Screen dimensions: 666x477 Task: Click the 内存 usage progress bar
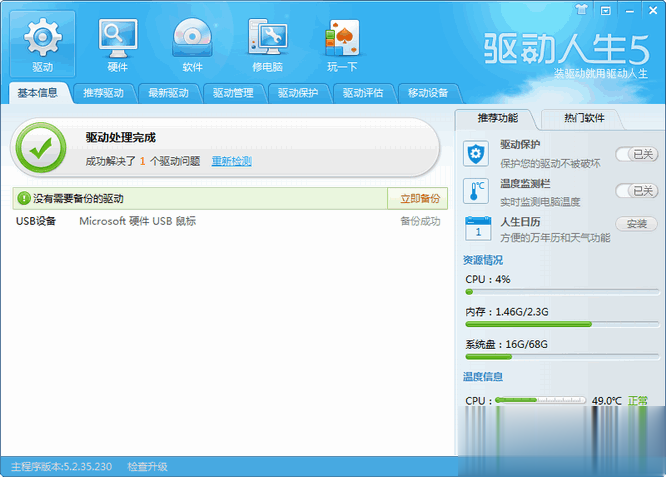coord(562,324)
